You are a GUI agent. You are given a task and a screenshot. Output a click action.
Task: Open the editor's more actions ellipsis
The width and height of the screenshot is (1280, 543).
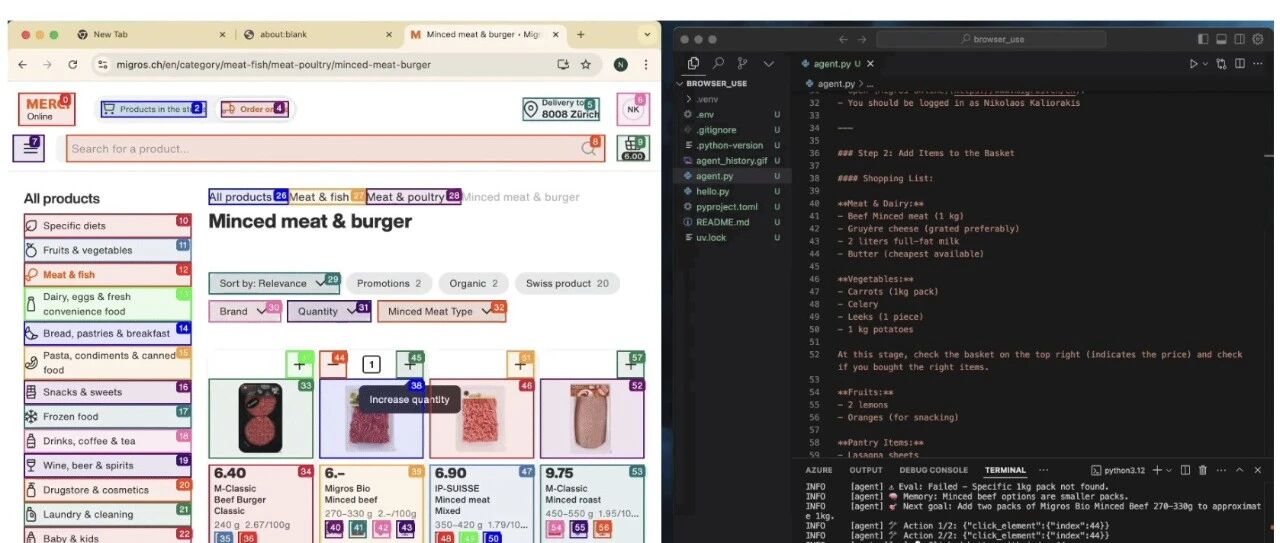coord(1260,64)
